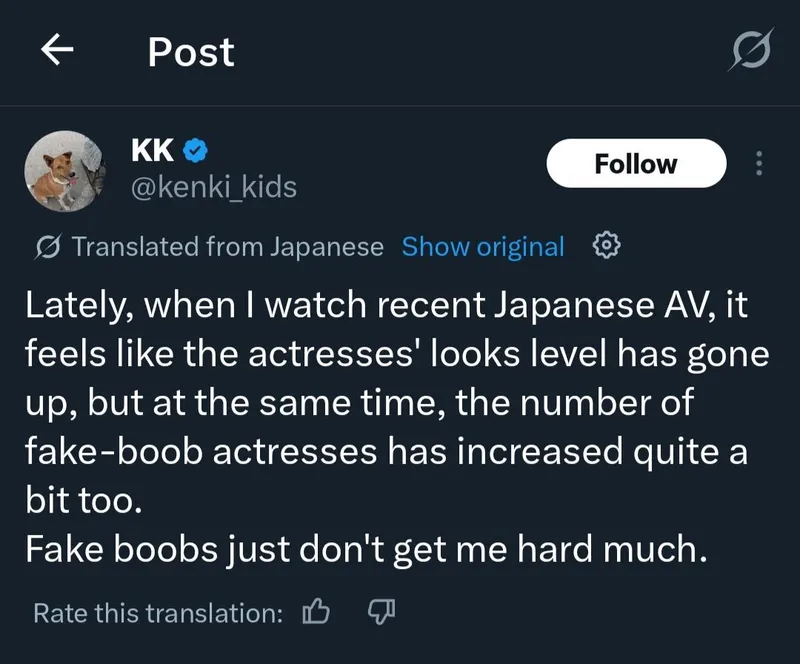Click the short 'bit too.' line
The image size is (800, 664).
[x=85, y=501]
